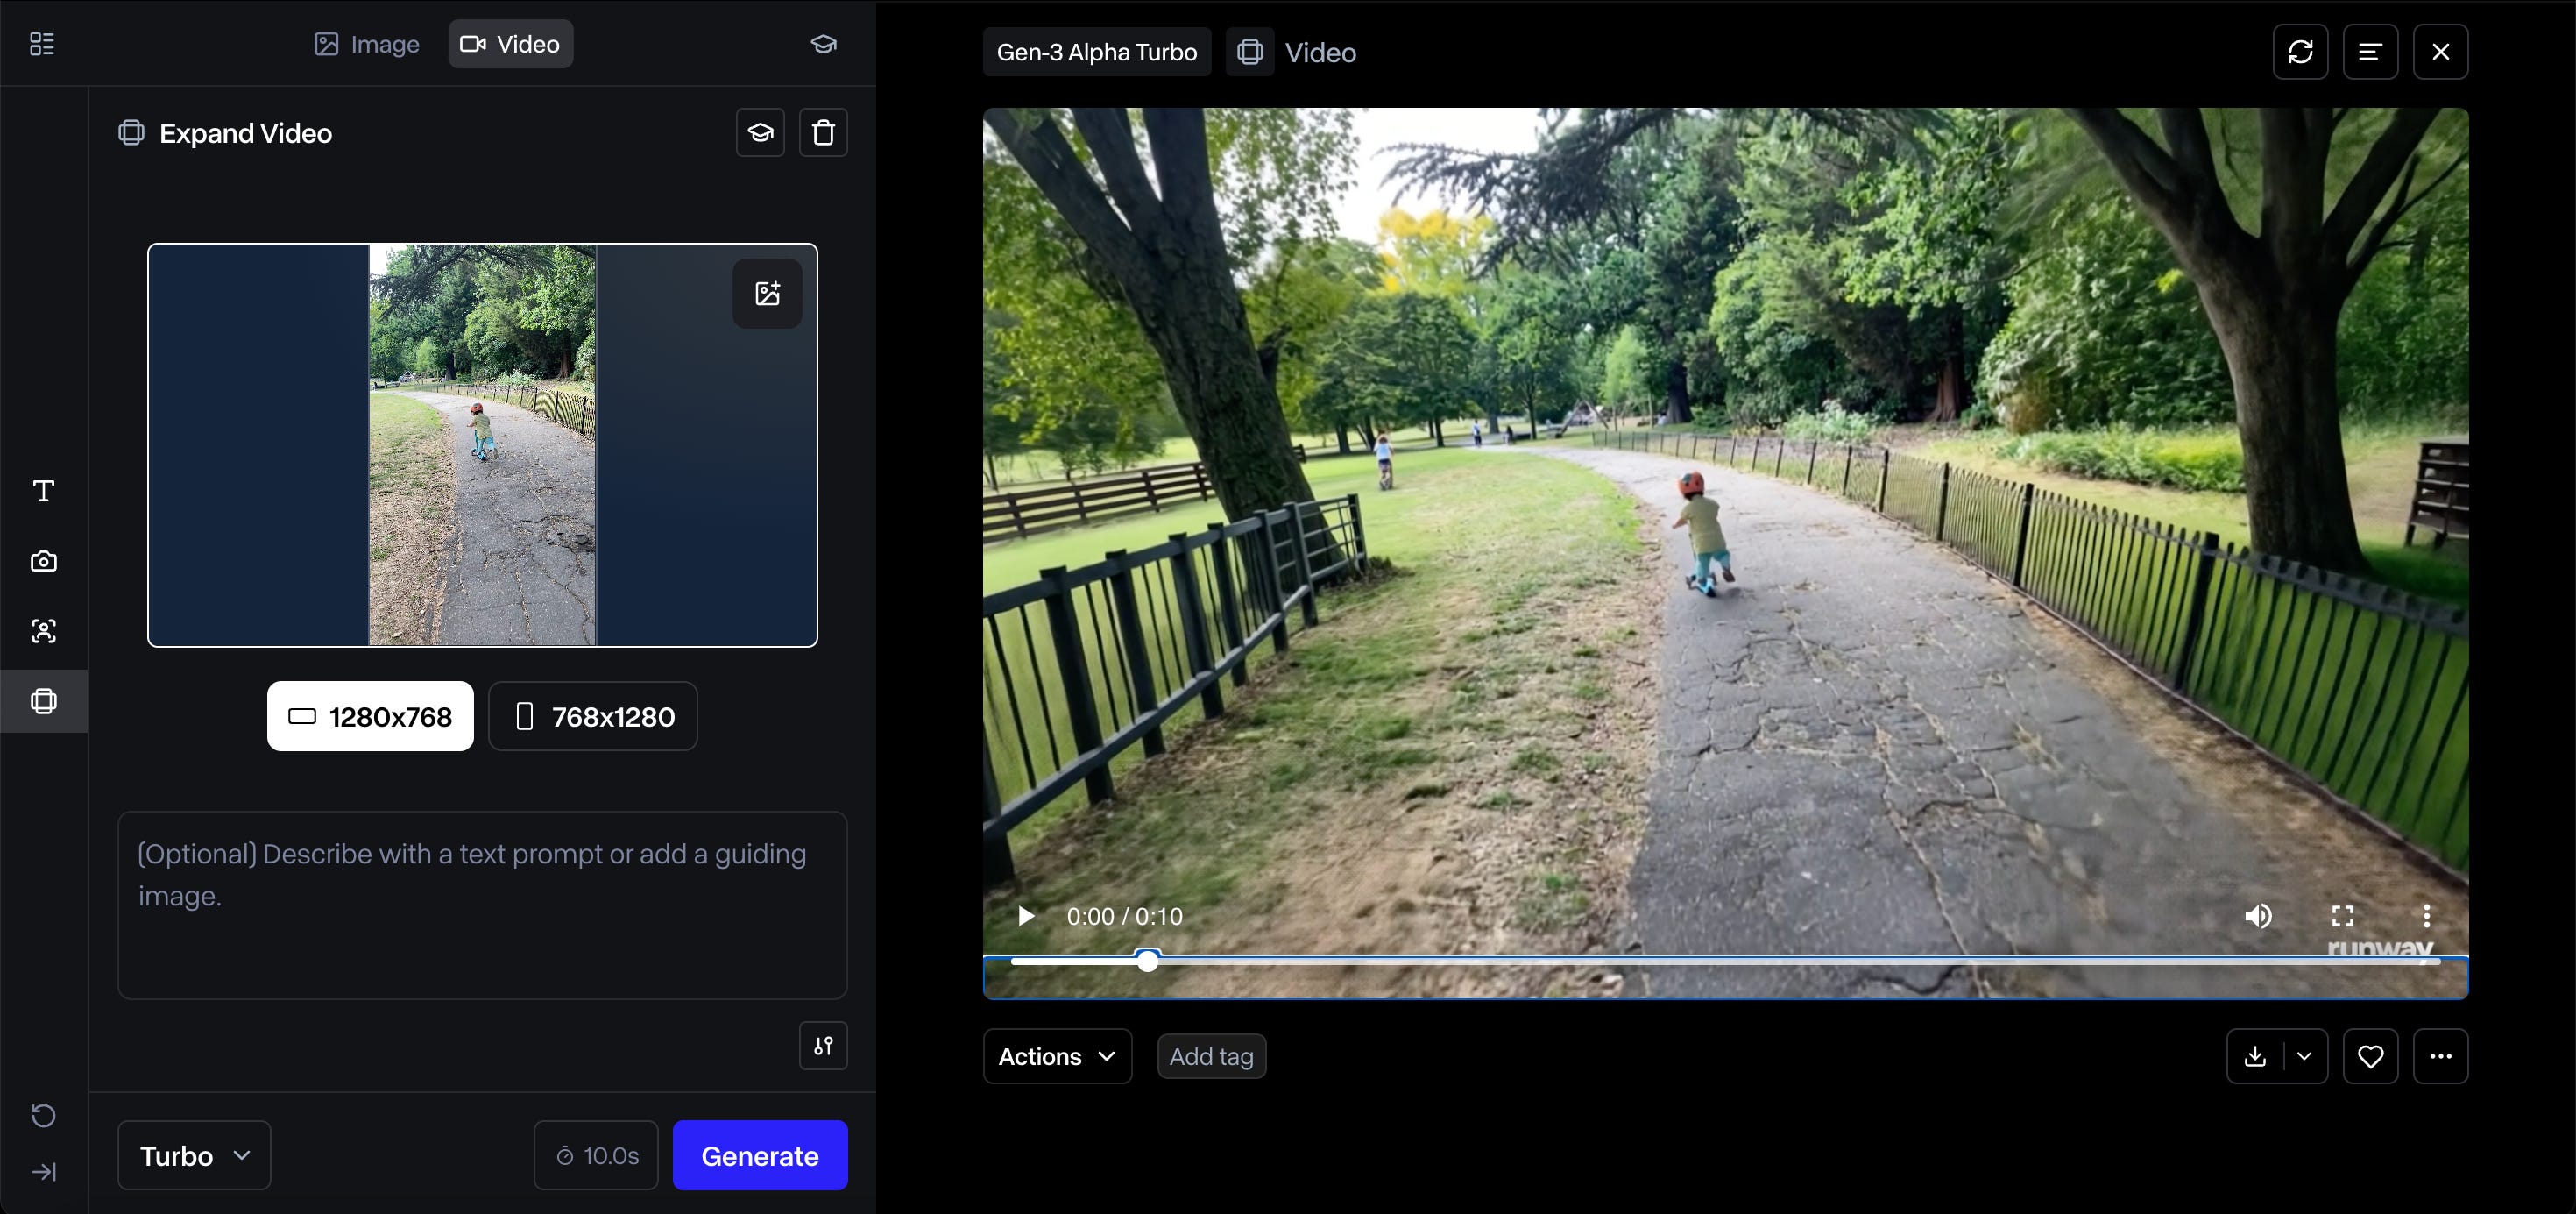Select the camera image-to-video tool
This screenshot has height=1214, width=2576.
[x=43, y=561]
